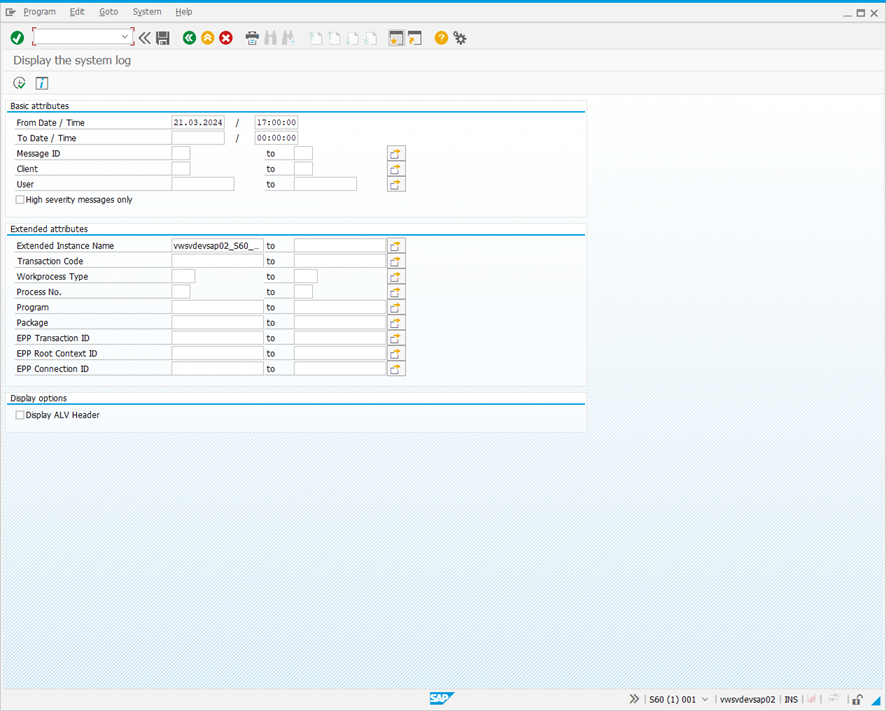This screenshot has height=711, width=886.
Task: Toggle the Display ALV Header checkbox
Action: pyautogui.click(x=20, y=415)
